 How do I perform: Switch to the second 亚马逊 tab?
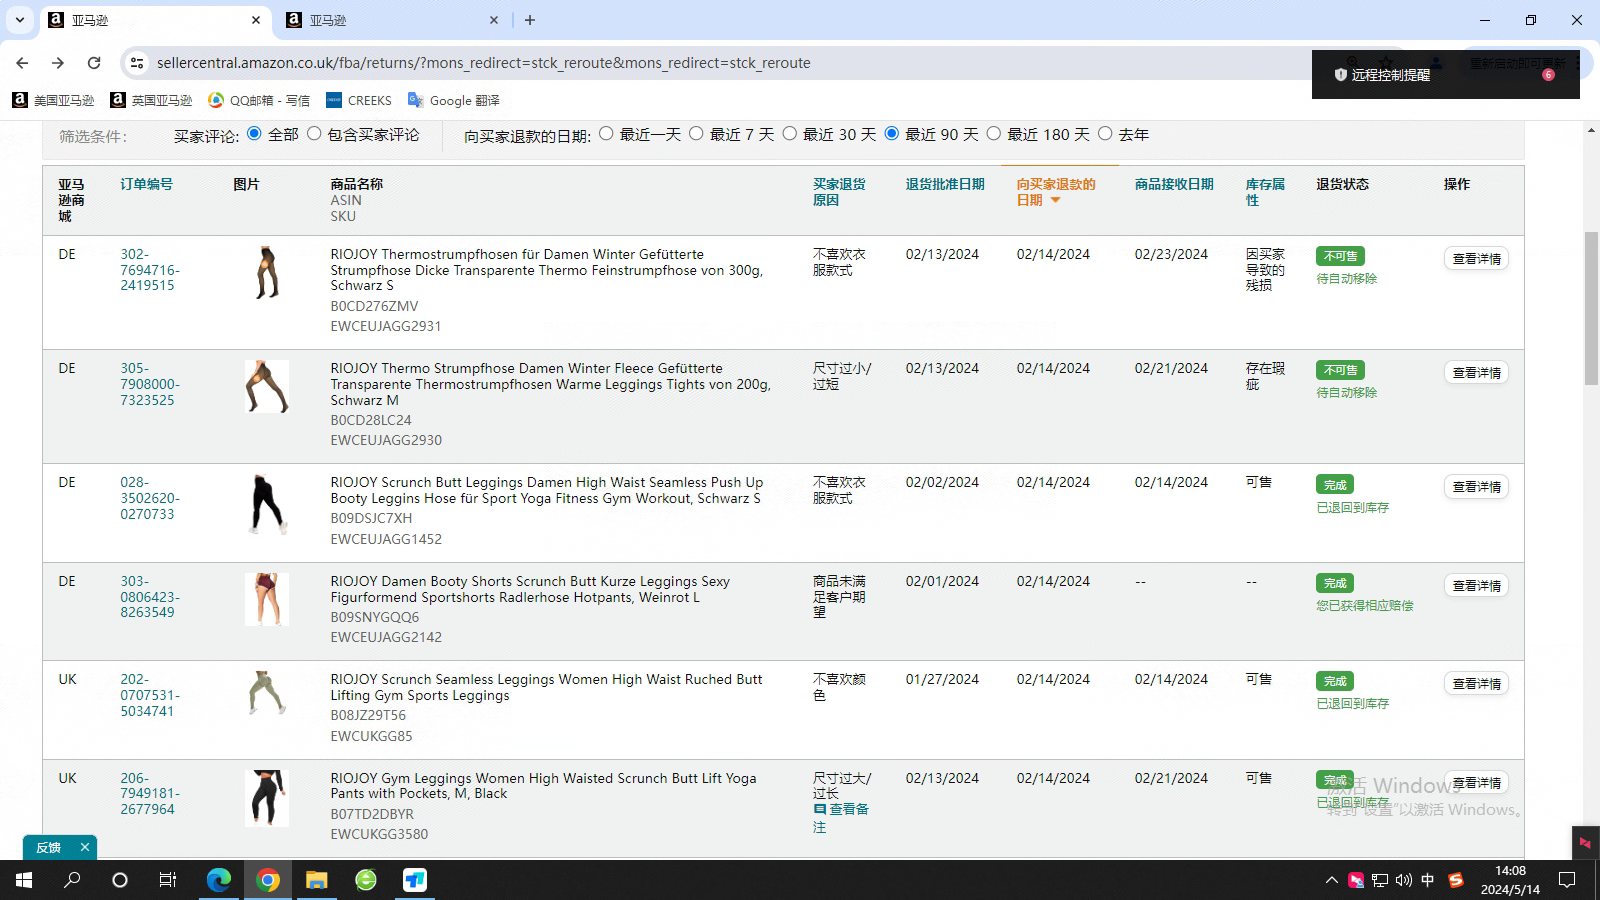point(392,20)
